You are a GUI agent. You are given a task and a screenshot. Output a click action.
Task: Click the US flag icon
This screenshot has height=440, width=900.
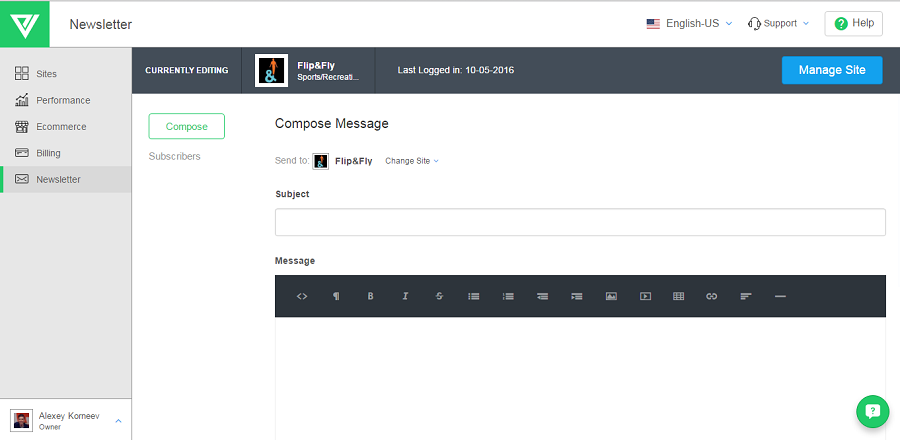coord(653,24)
